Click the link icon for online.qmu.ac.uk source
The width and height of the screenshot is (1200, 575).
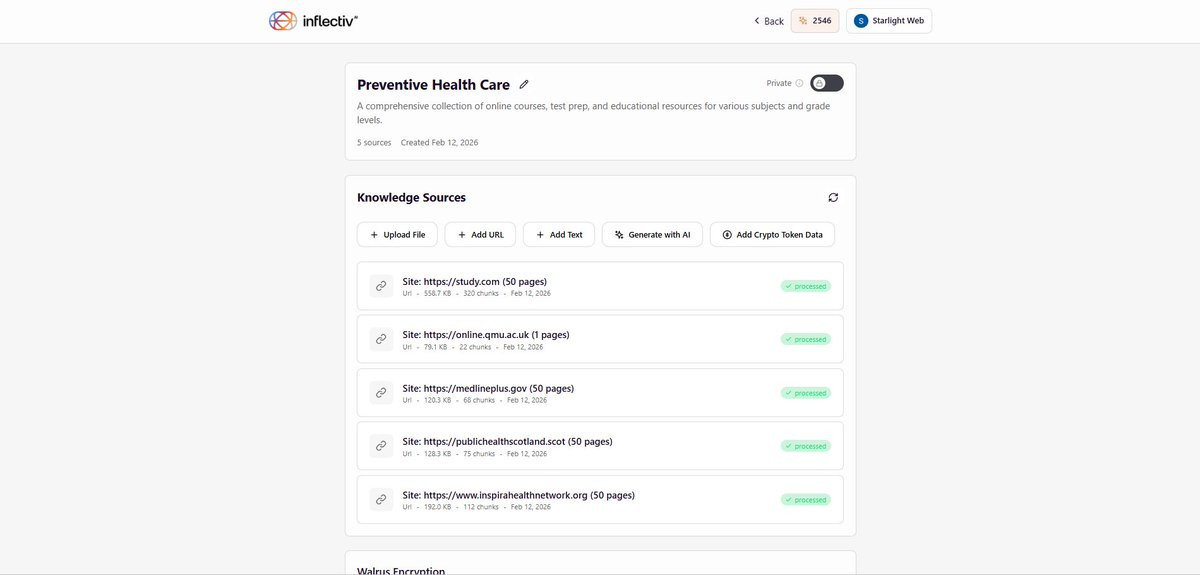point(381,339)
